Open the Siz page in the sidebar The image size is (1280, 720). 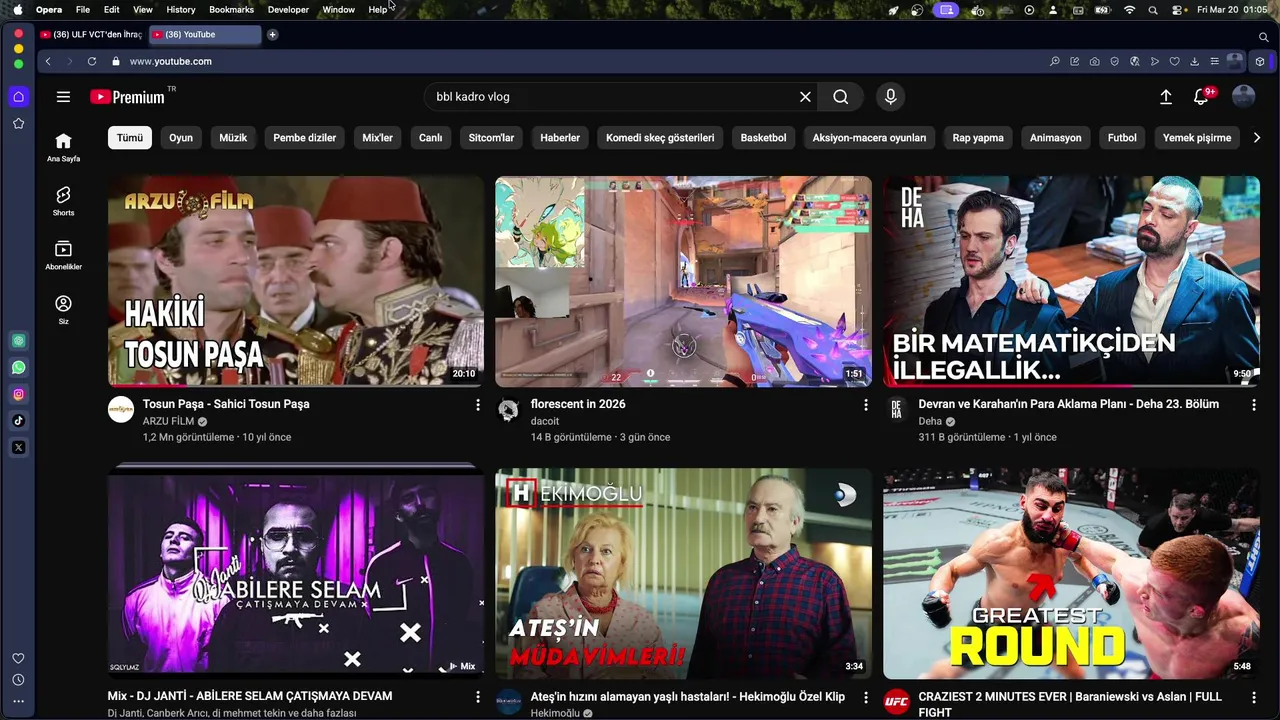[x=63, y=309]
